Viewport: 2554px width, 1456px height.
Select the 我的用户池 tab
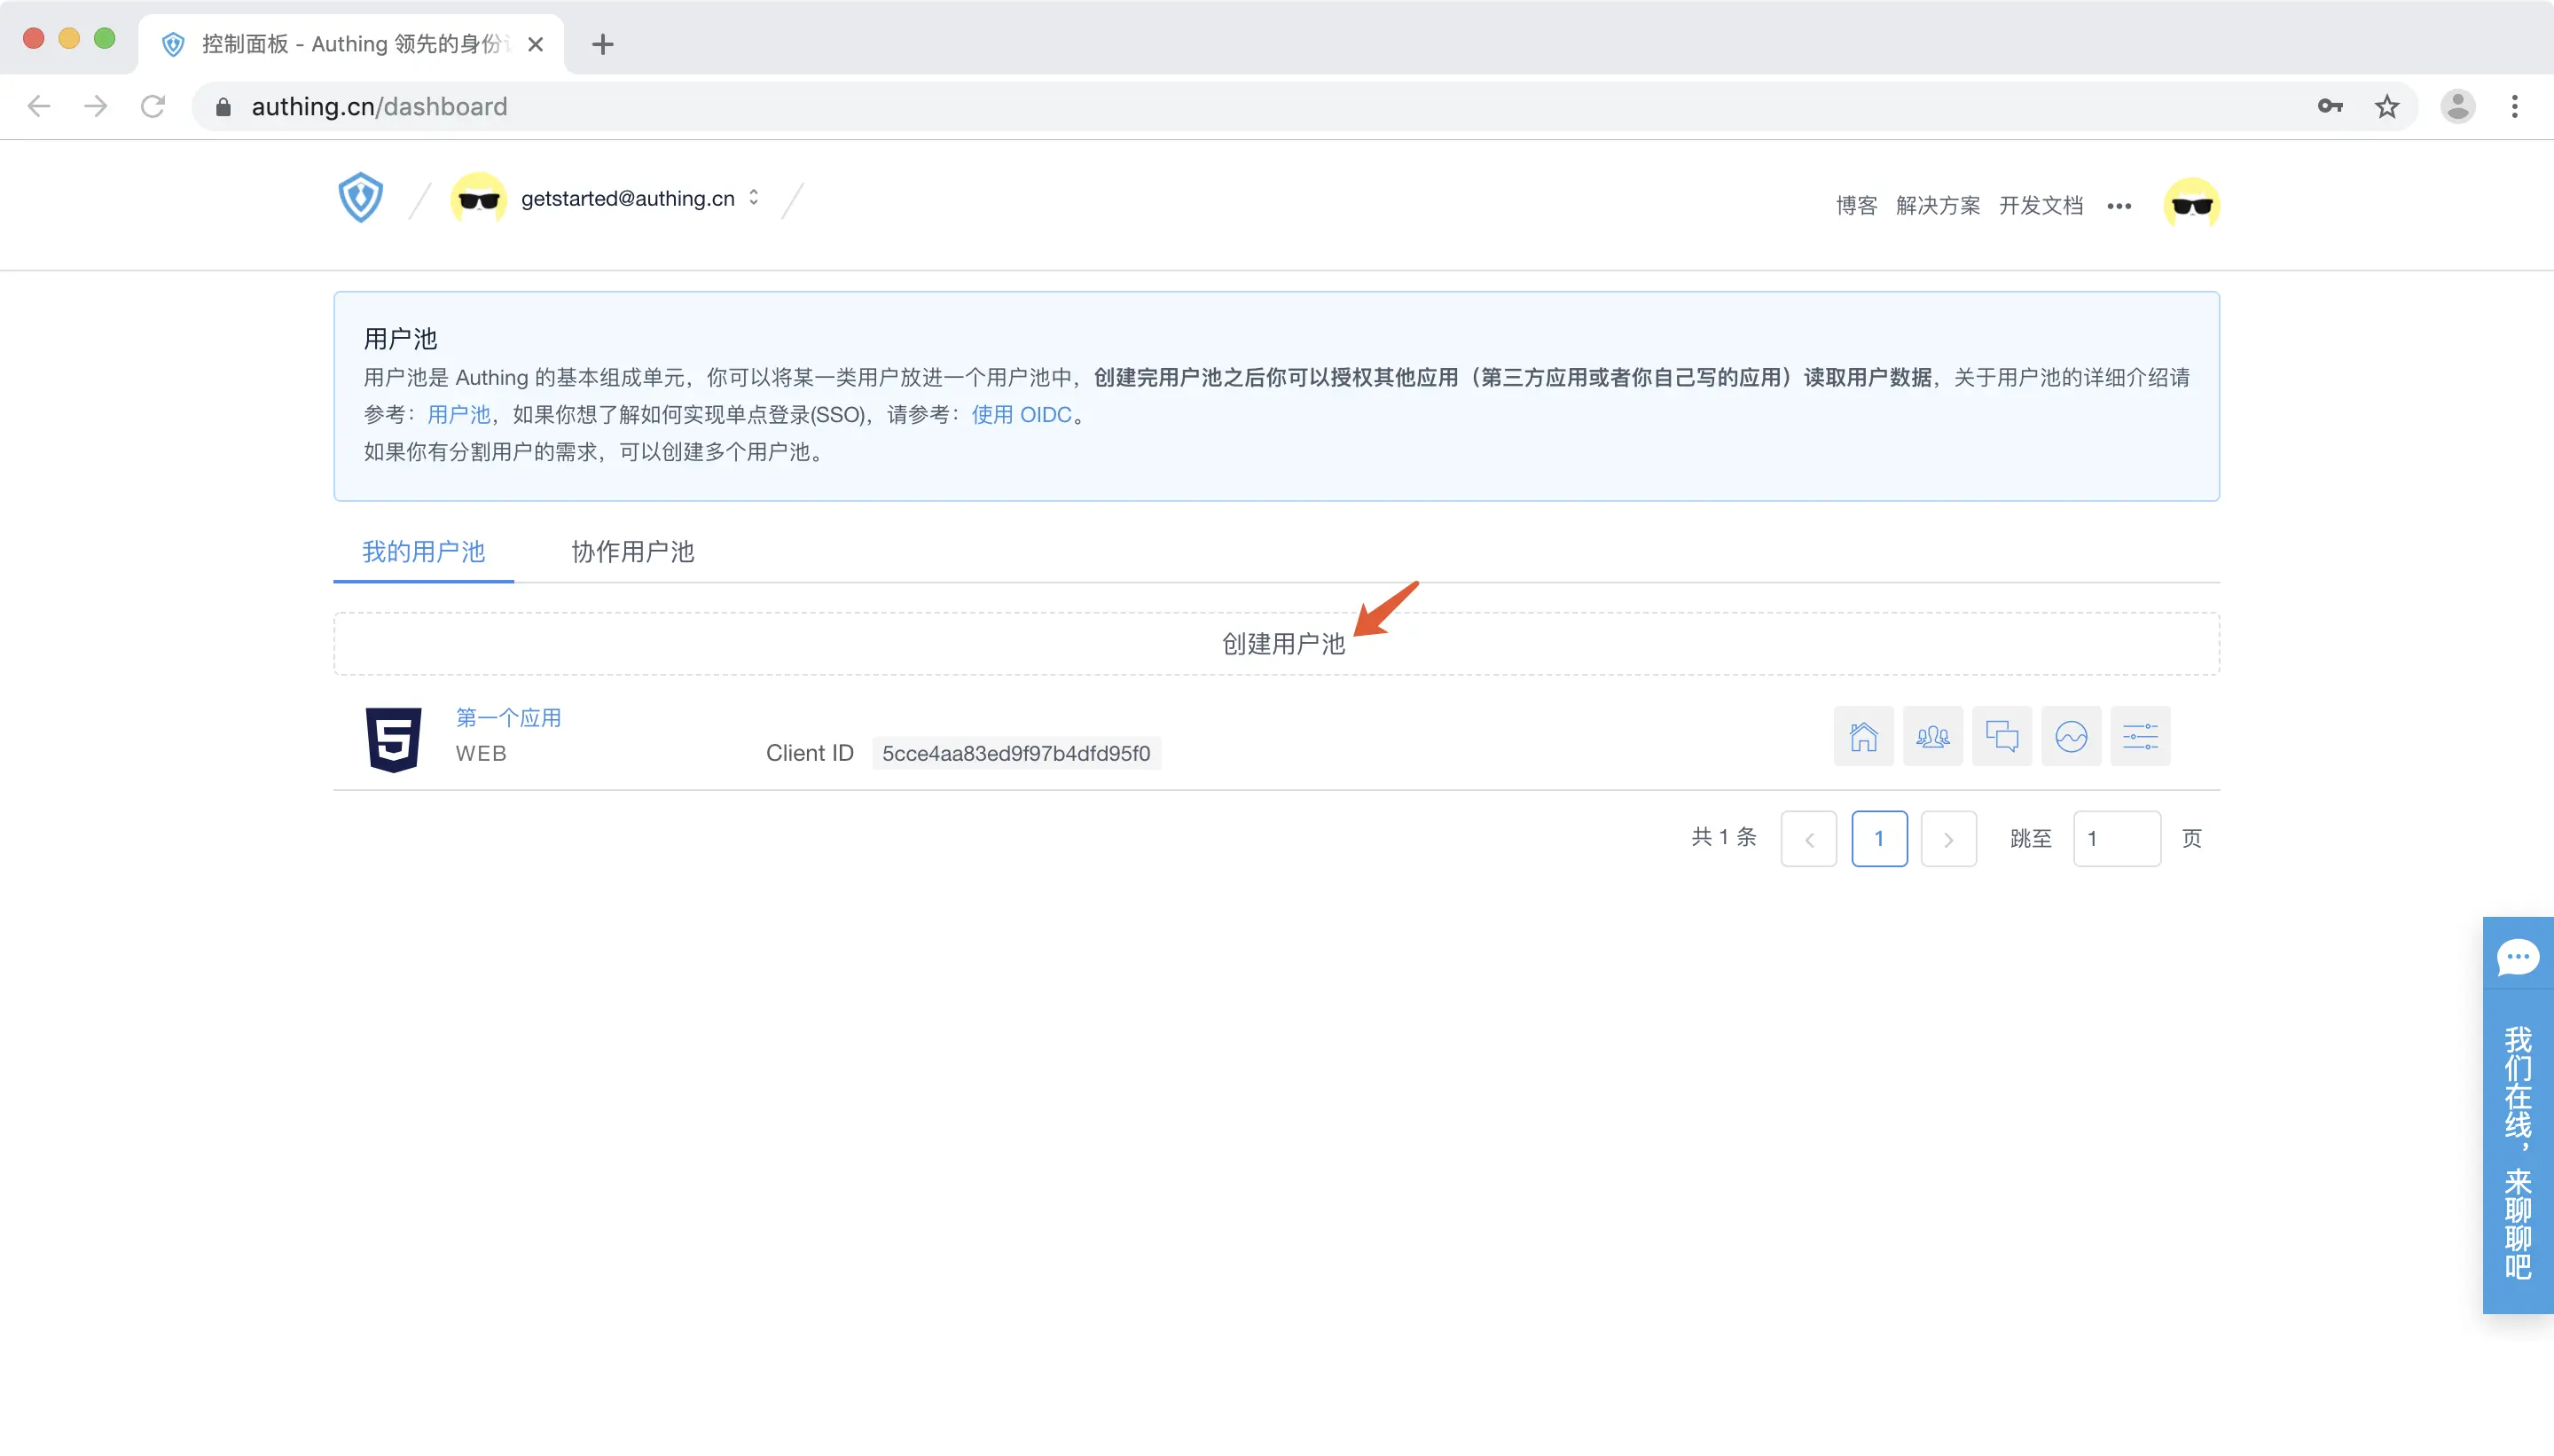(423, 552)
